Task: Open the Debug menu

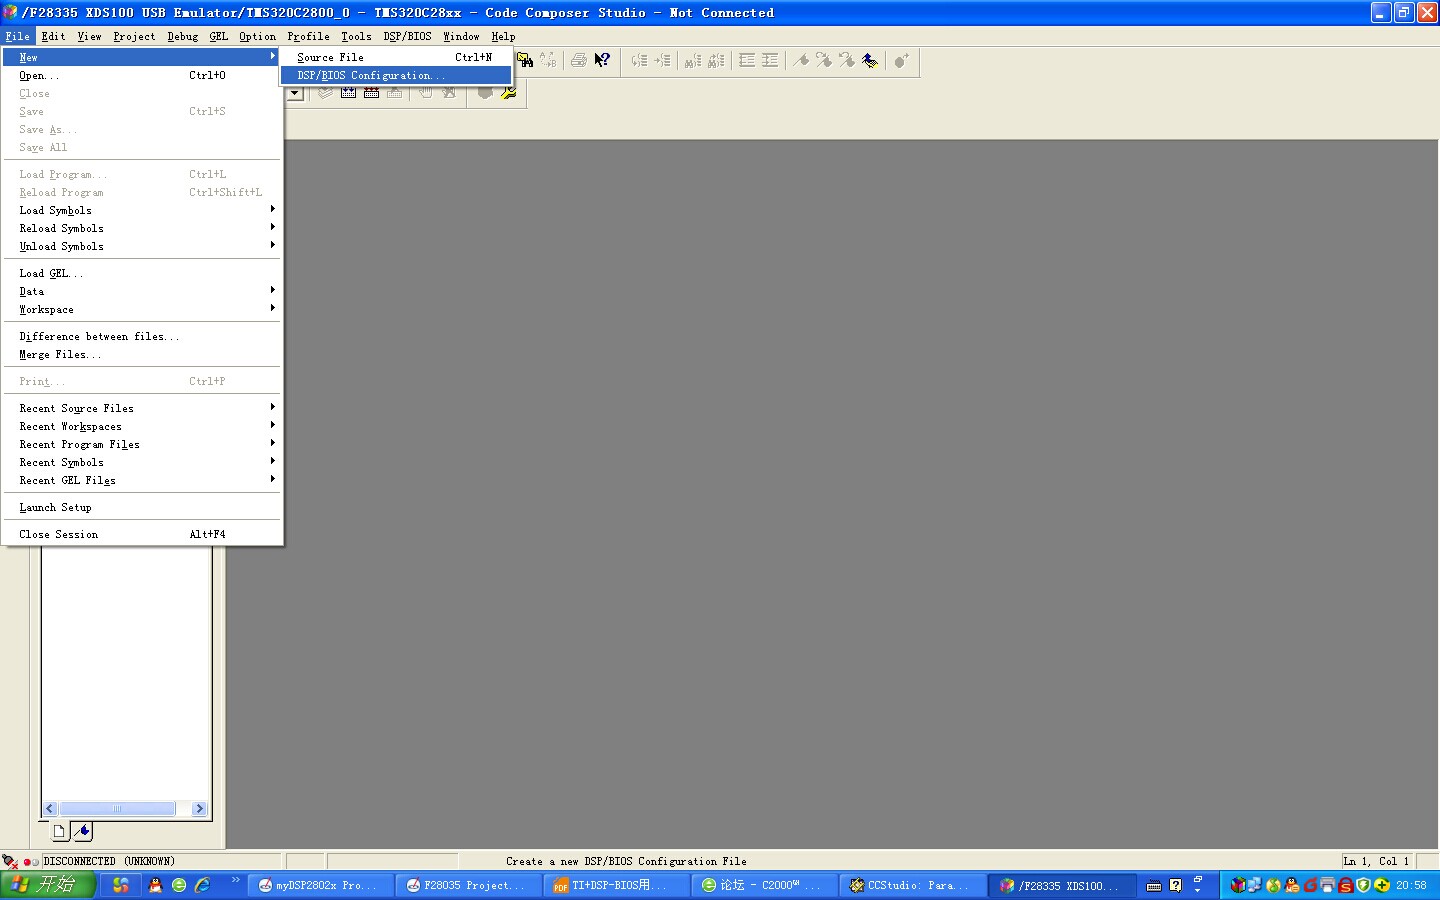Action: 183,36
